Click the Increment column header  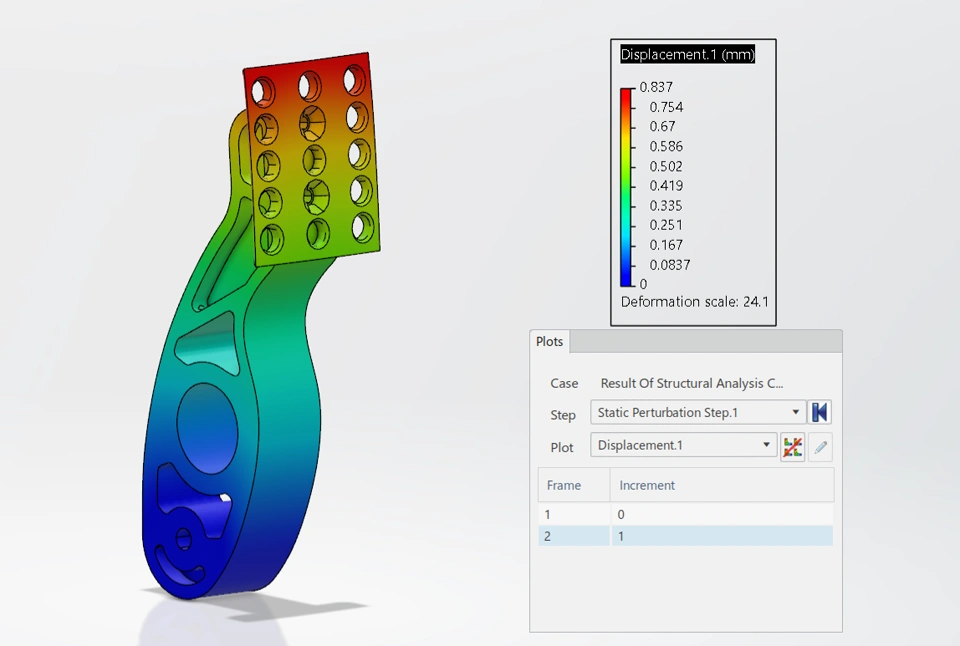722,485
